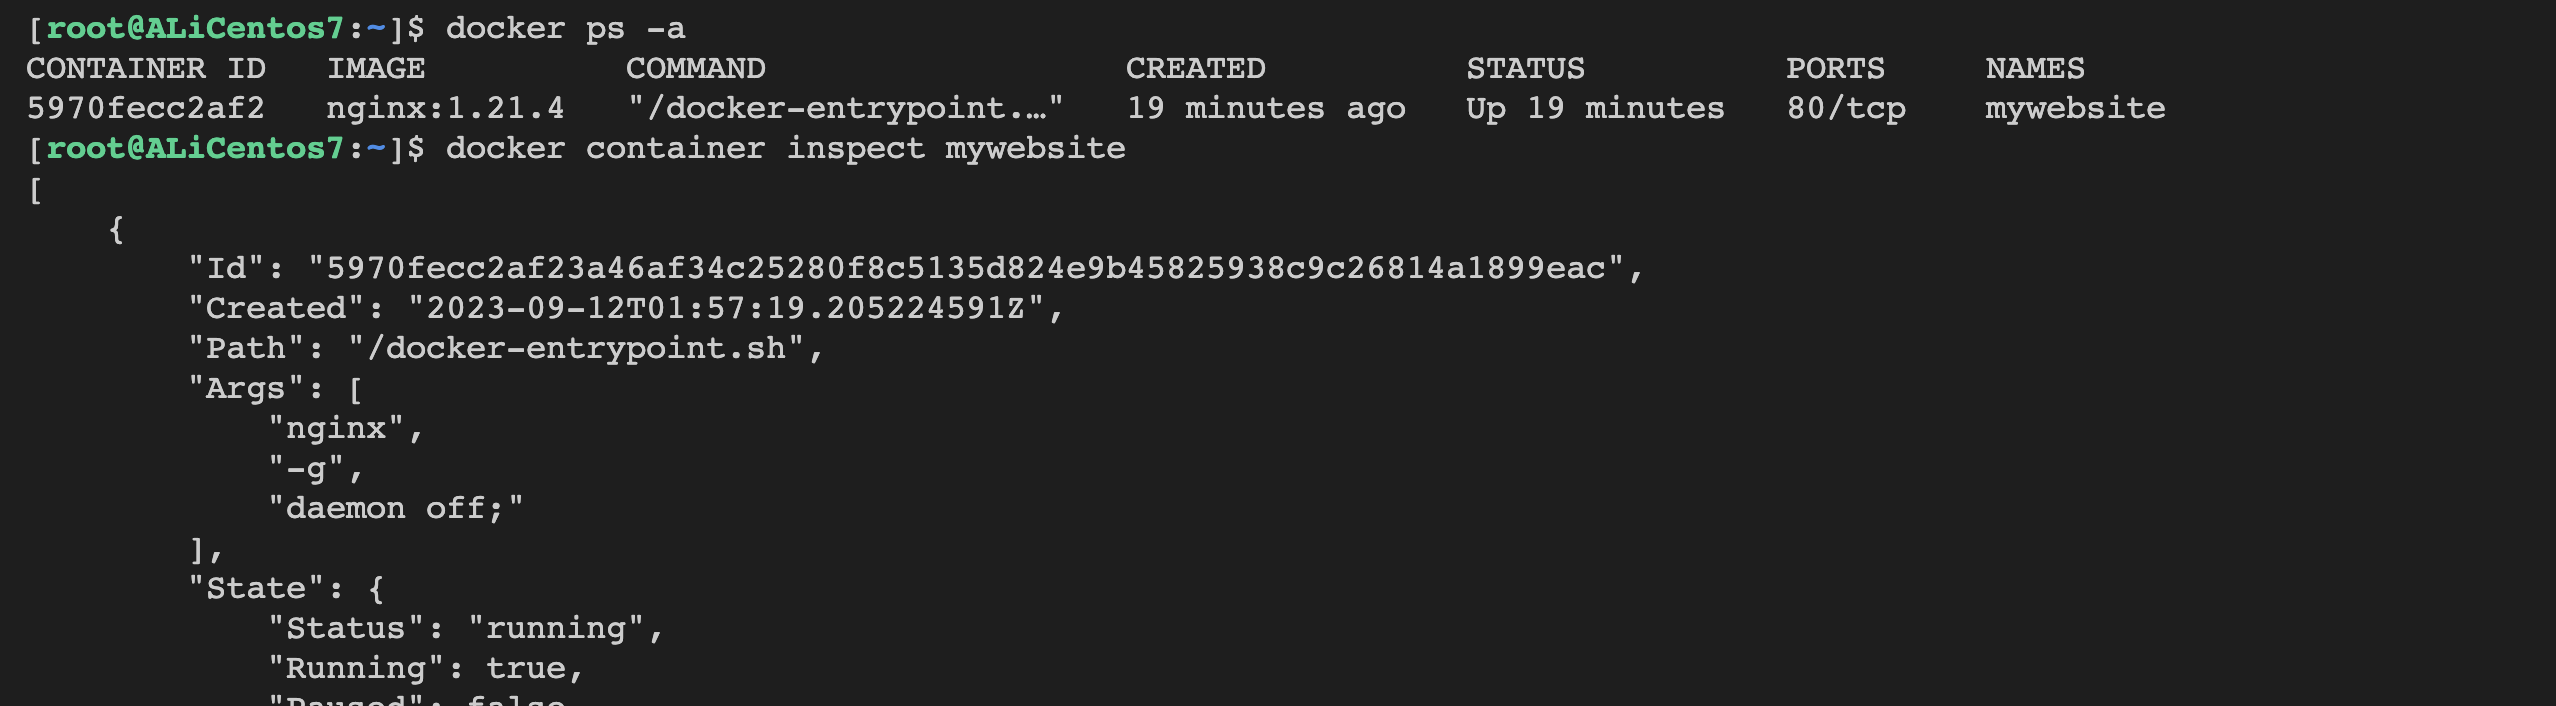Click the "State" key in JSON output
2556x706 pixels.
(255, 588)
